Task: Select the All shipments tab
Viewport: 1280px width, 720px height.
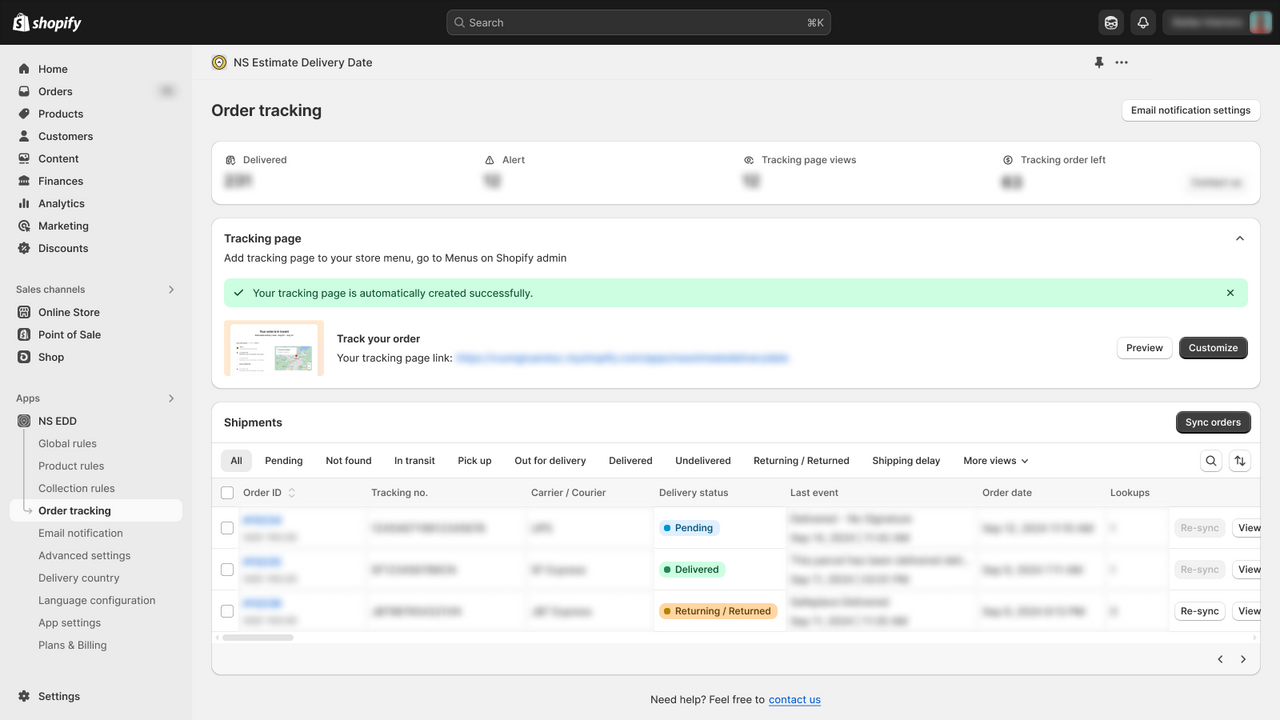Action: [x=236, y=461]
